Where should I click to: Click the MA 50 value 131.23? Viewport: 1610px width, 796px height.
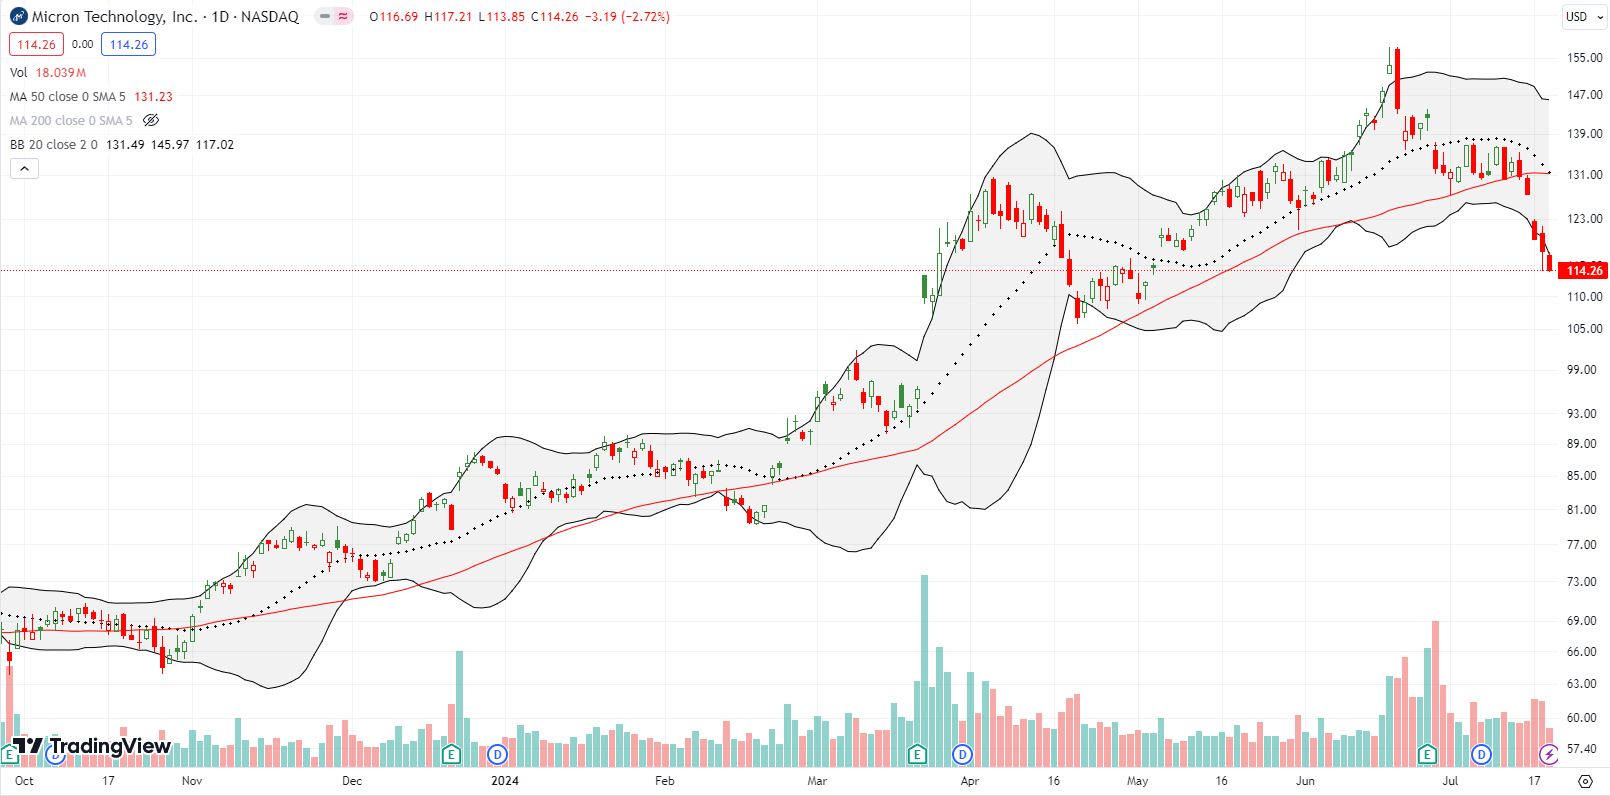tap(153, 97)
